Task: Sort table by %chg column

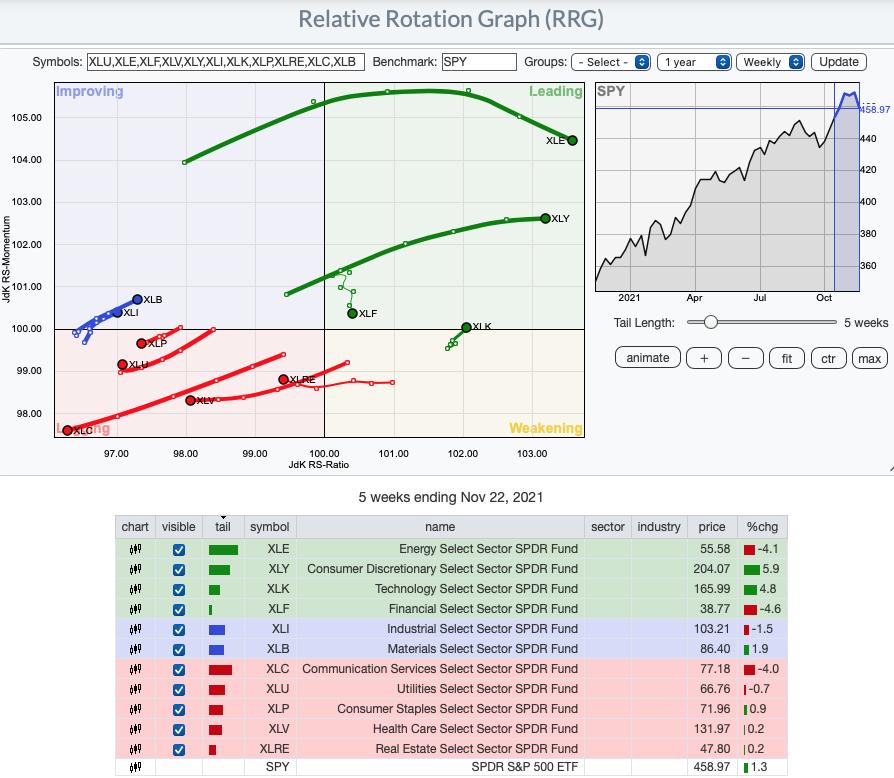Action: [762, 527]
